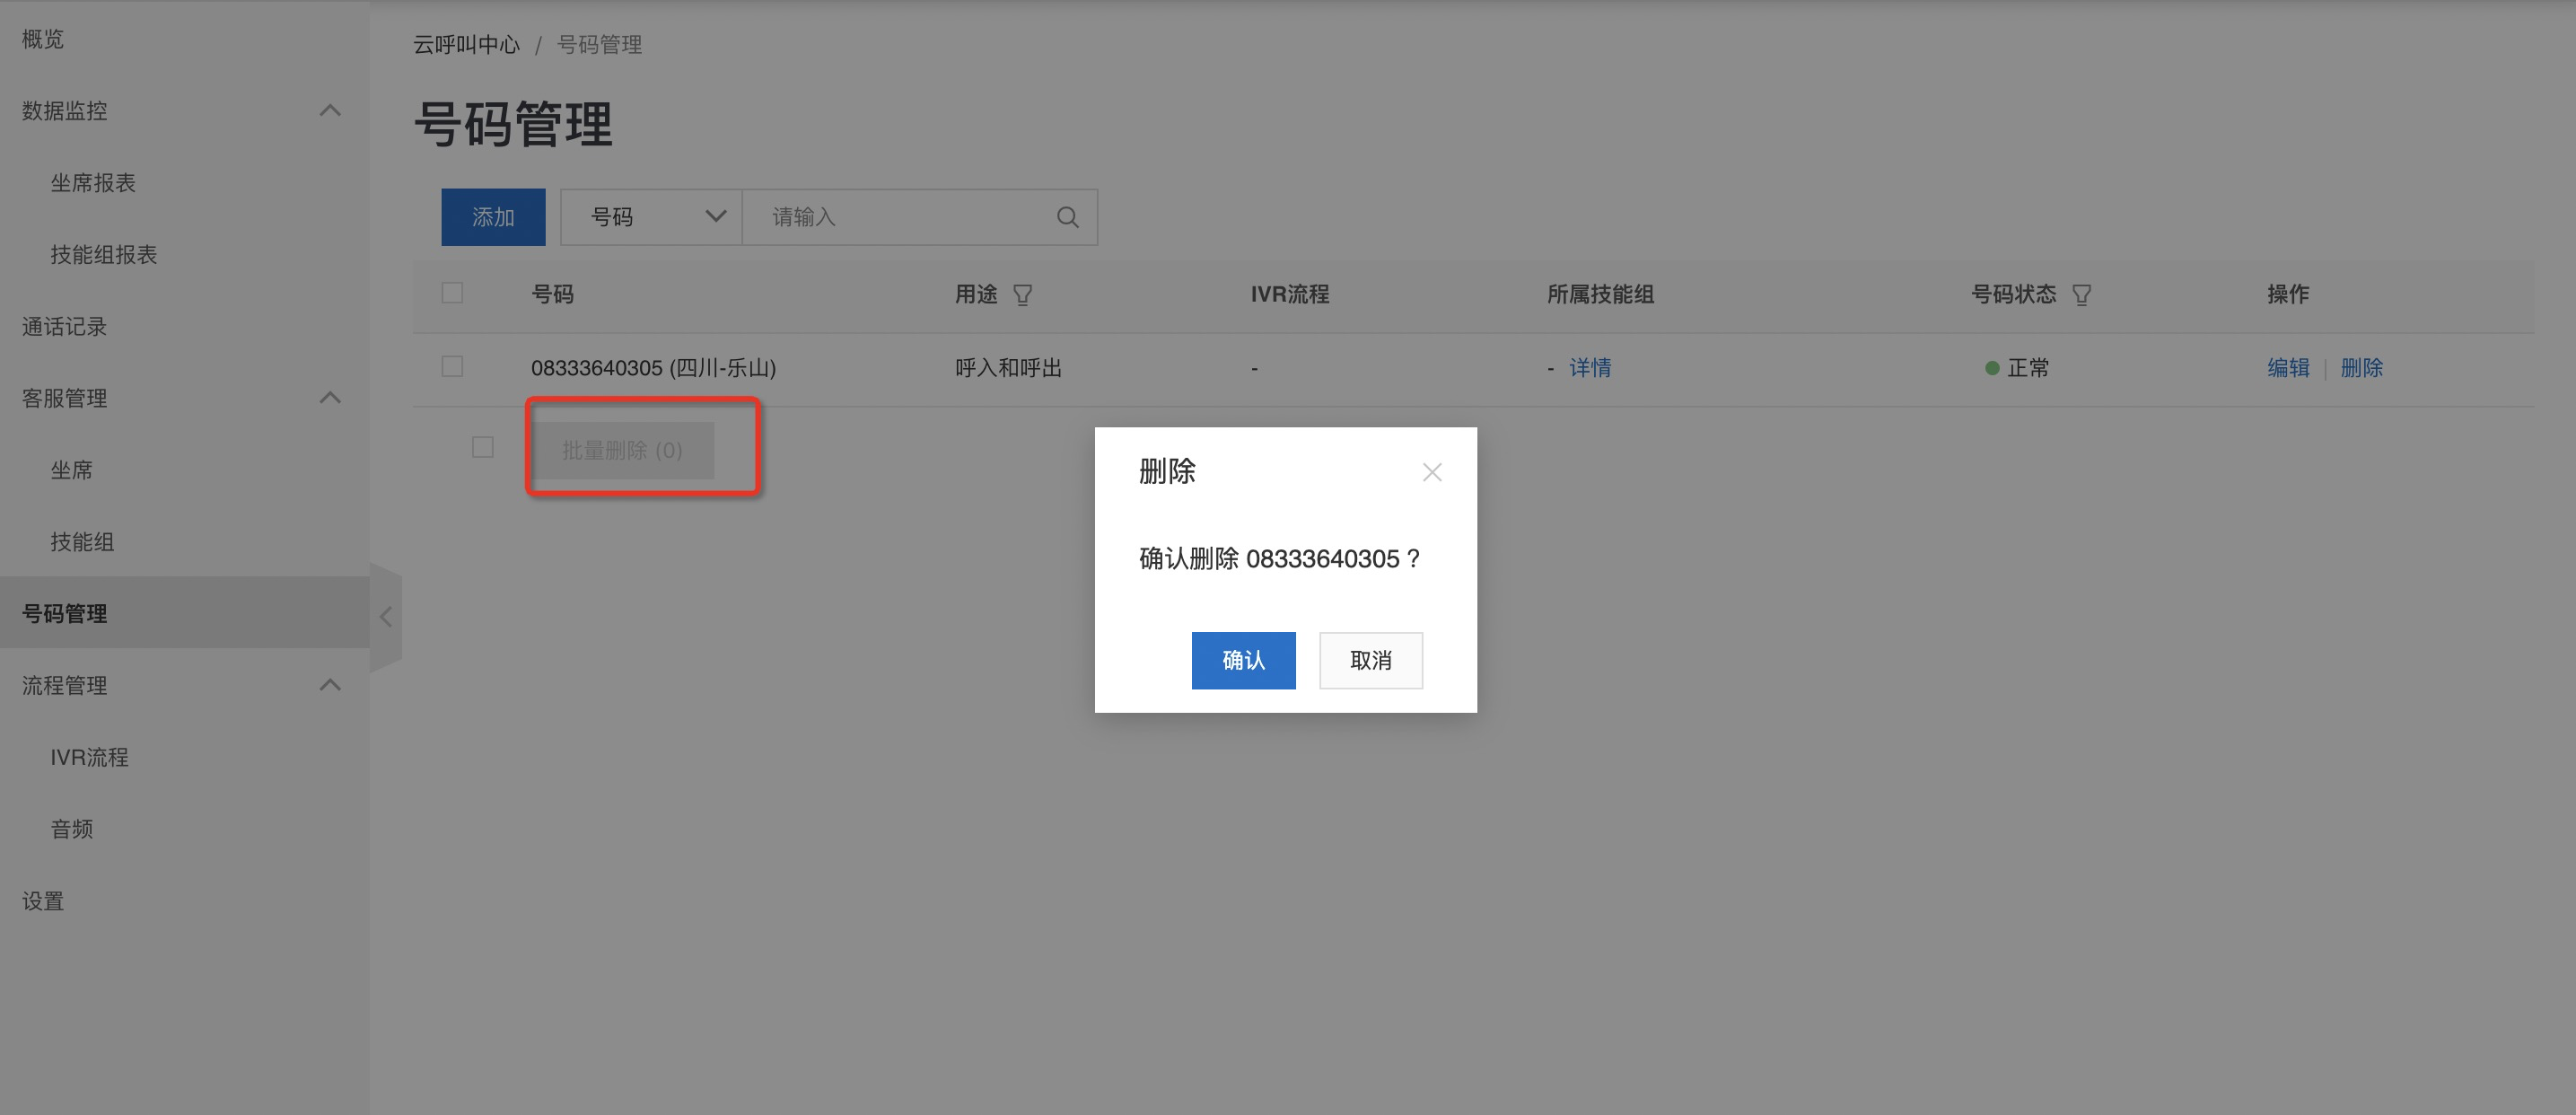This screenshot has width=2576, height=1115.
Task: Open 设置 in the sidebar
Action: click(x=43, y=901)
